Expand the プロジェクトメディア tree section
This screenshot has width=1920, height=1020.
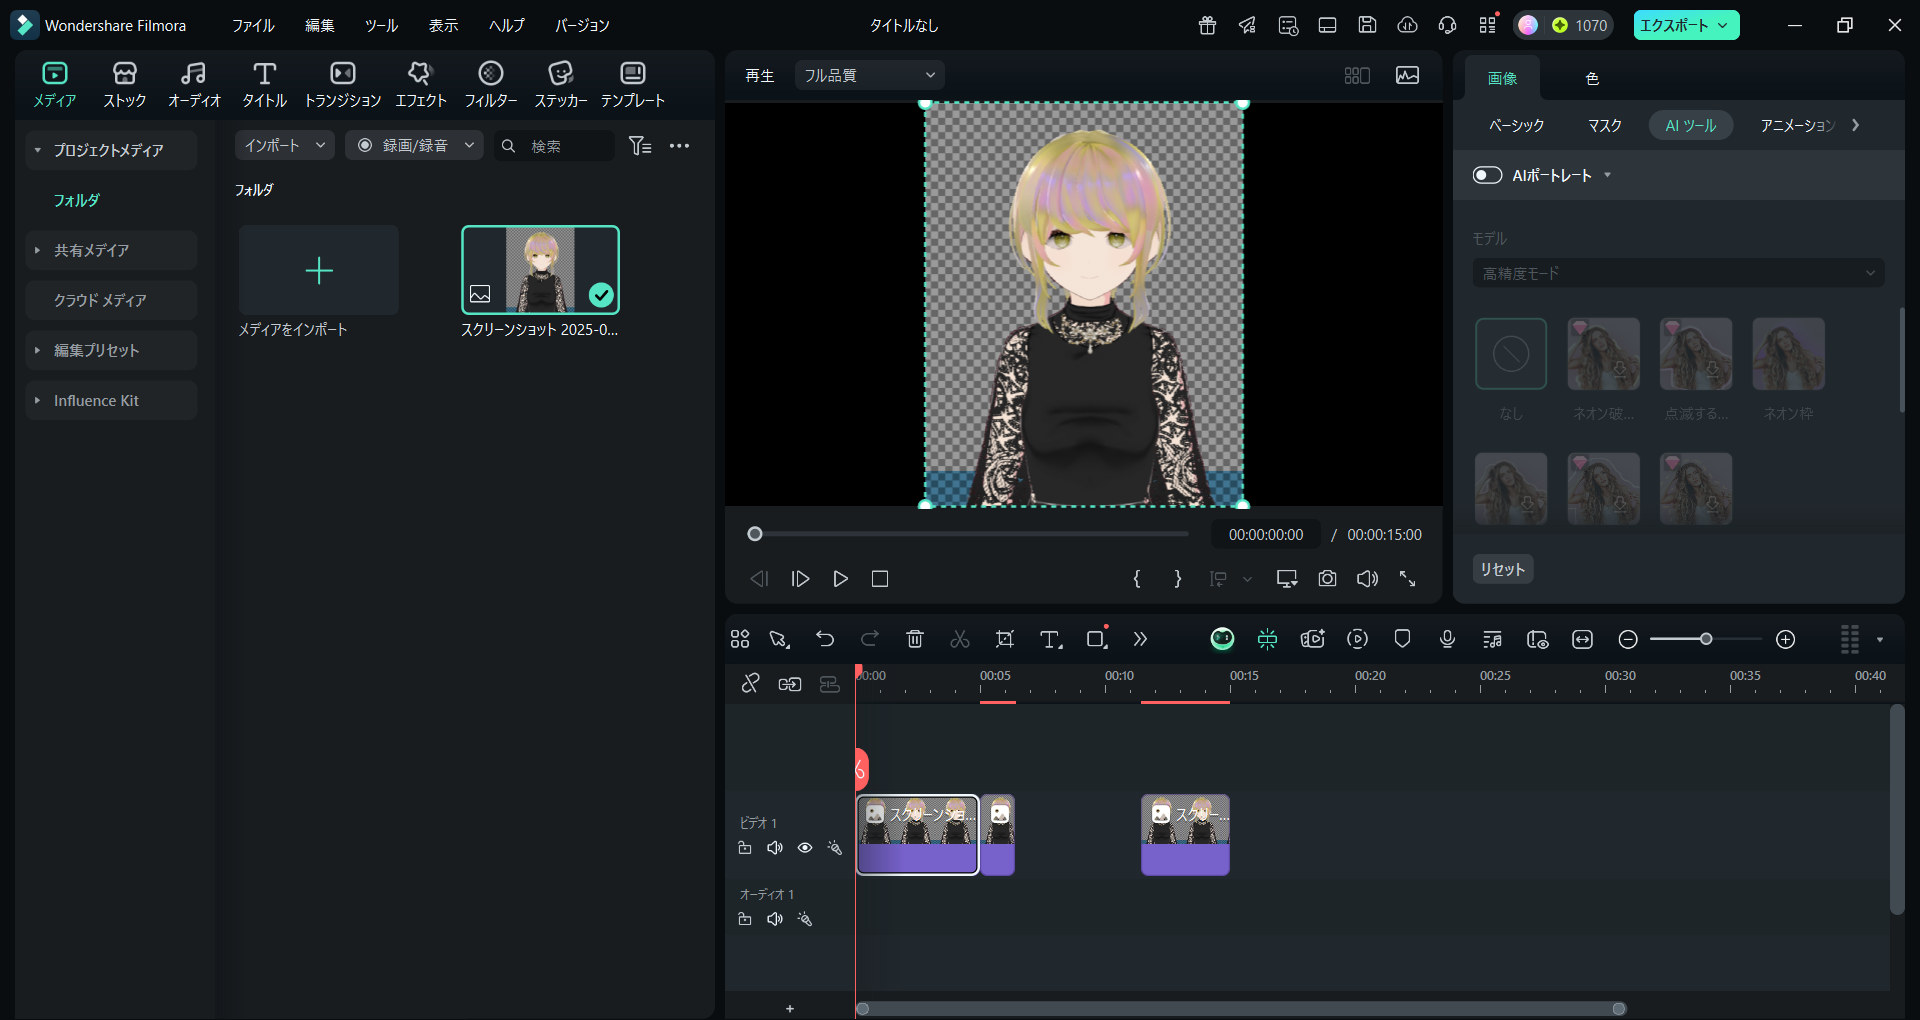[38, 150]
